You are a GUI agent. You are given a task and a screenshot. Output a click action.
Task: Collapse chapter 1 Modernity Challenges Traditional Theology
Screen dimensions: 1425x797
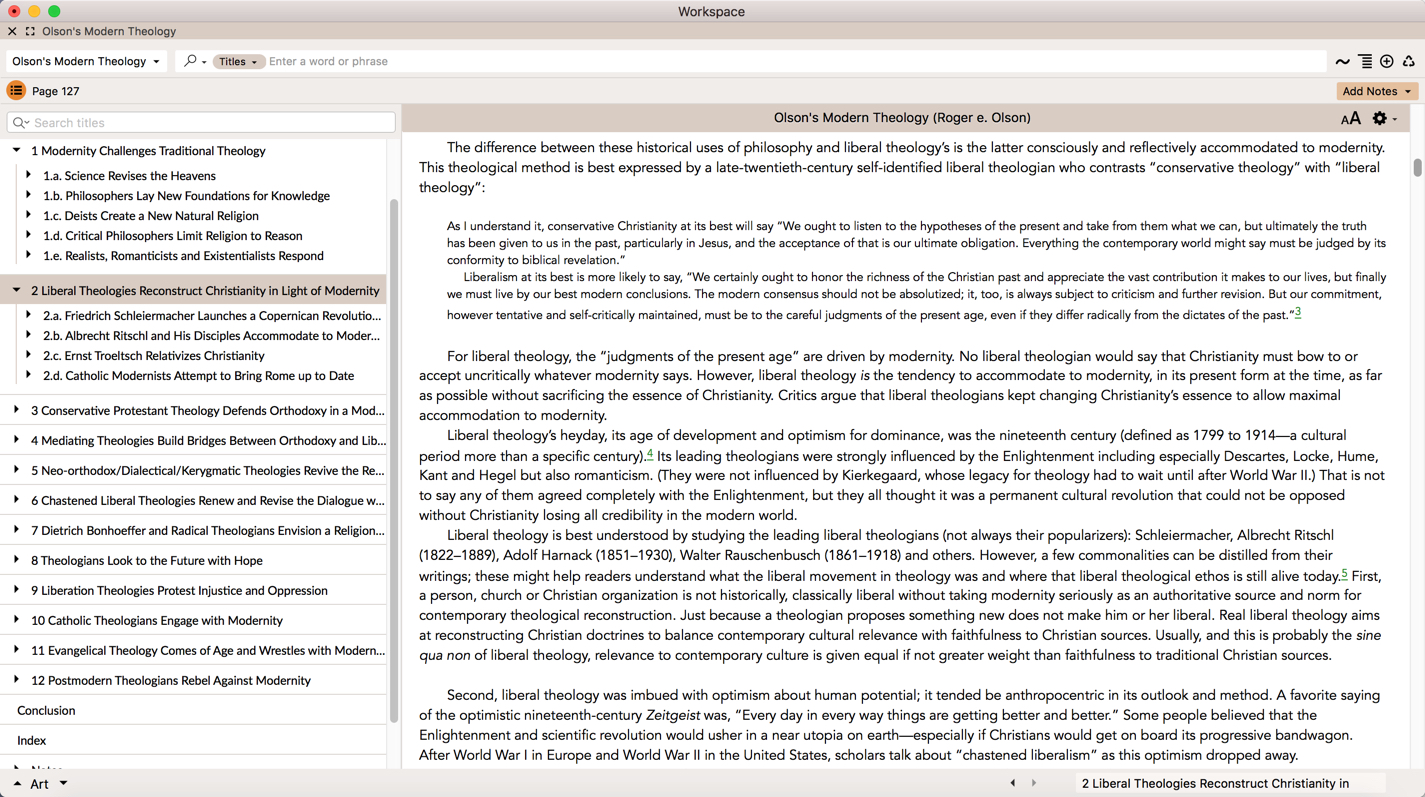pos(16,150)
